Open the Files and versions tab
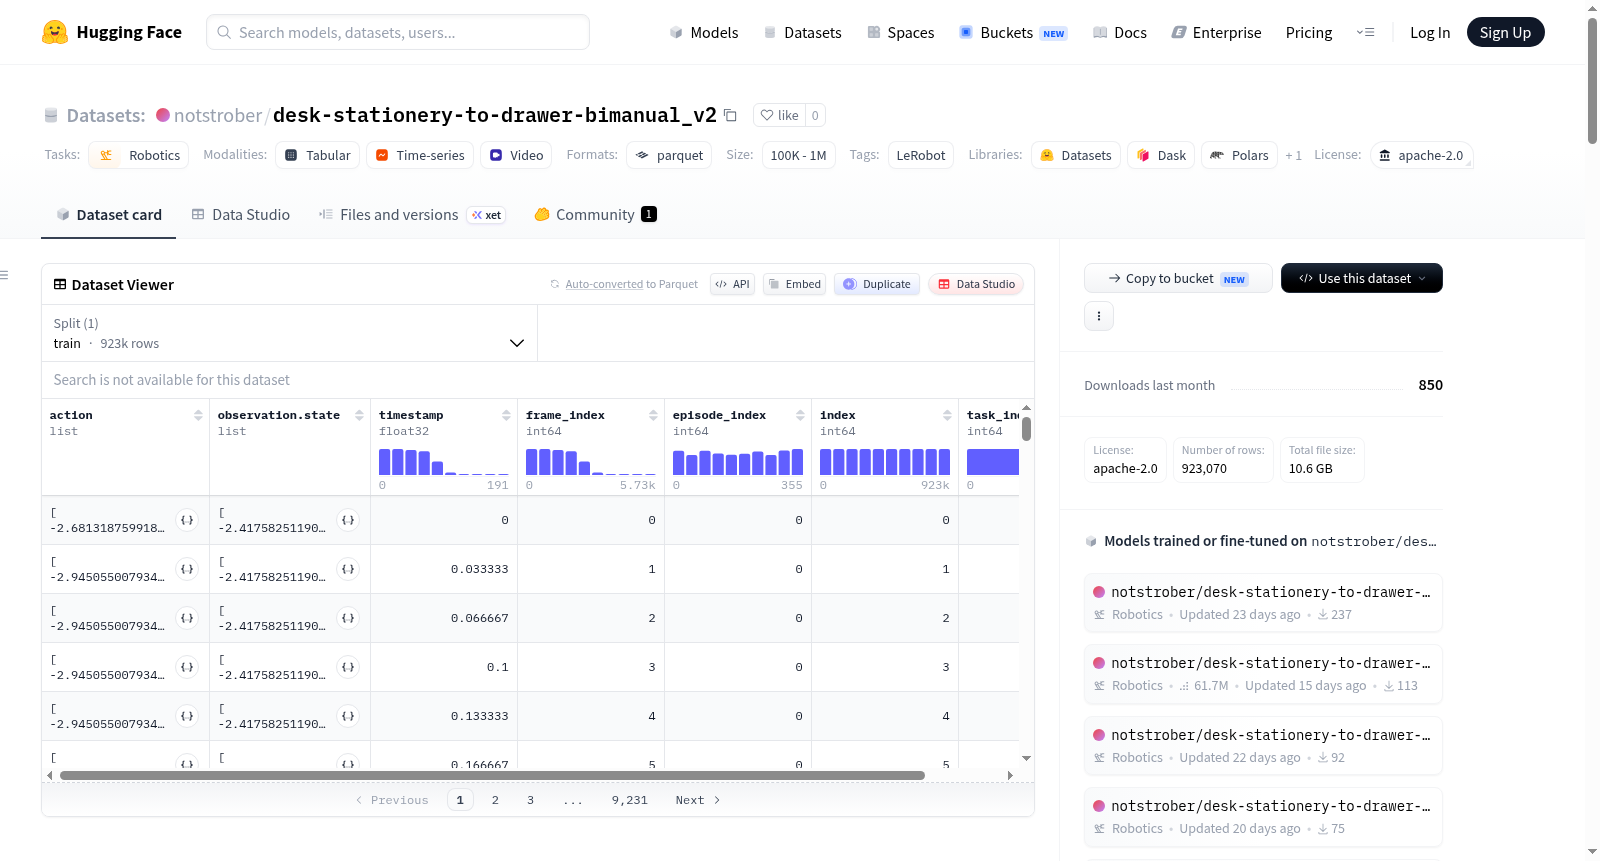The width and height of the screenshot is (1600, 861). coord(412,215)
